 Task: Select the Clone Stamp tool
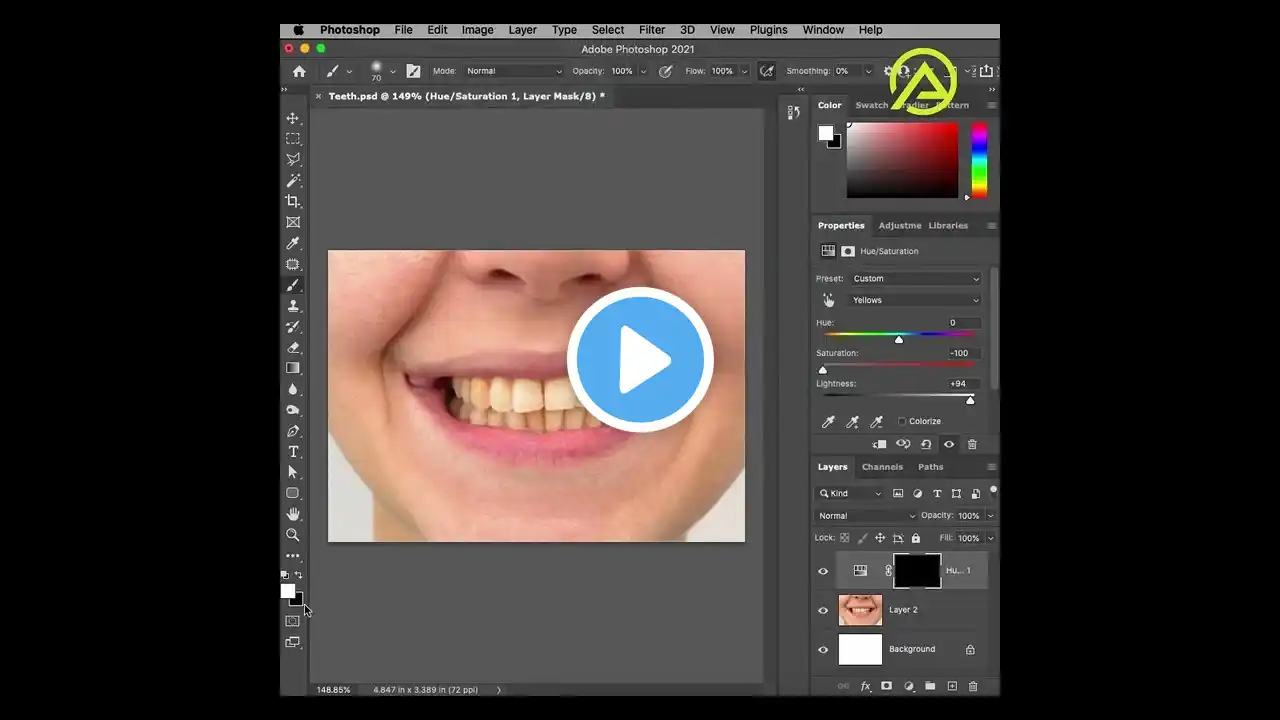coord(293,306)
